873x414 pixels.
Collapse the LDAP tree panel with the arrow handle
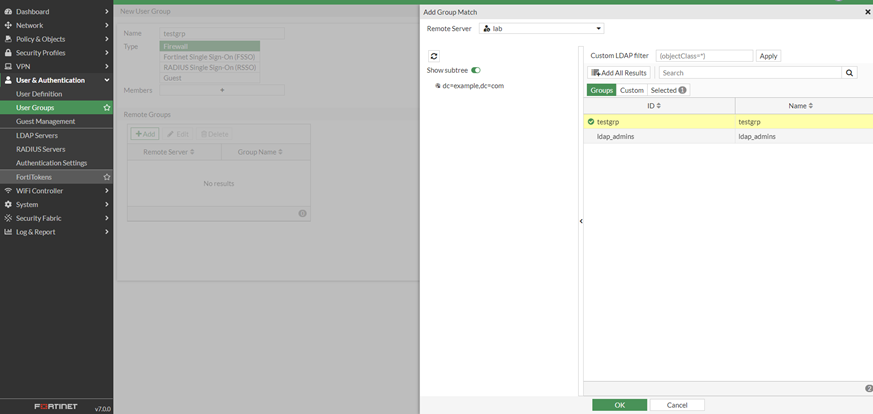tap(581, 221)
